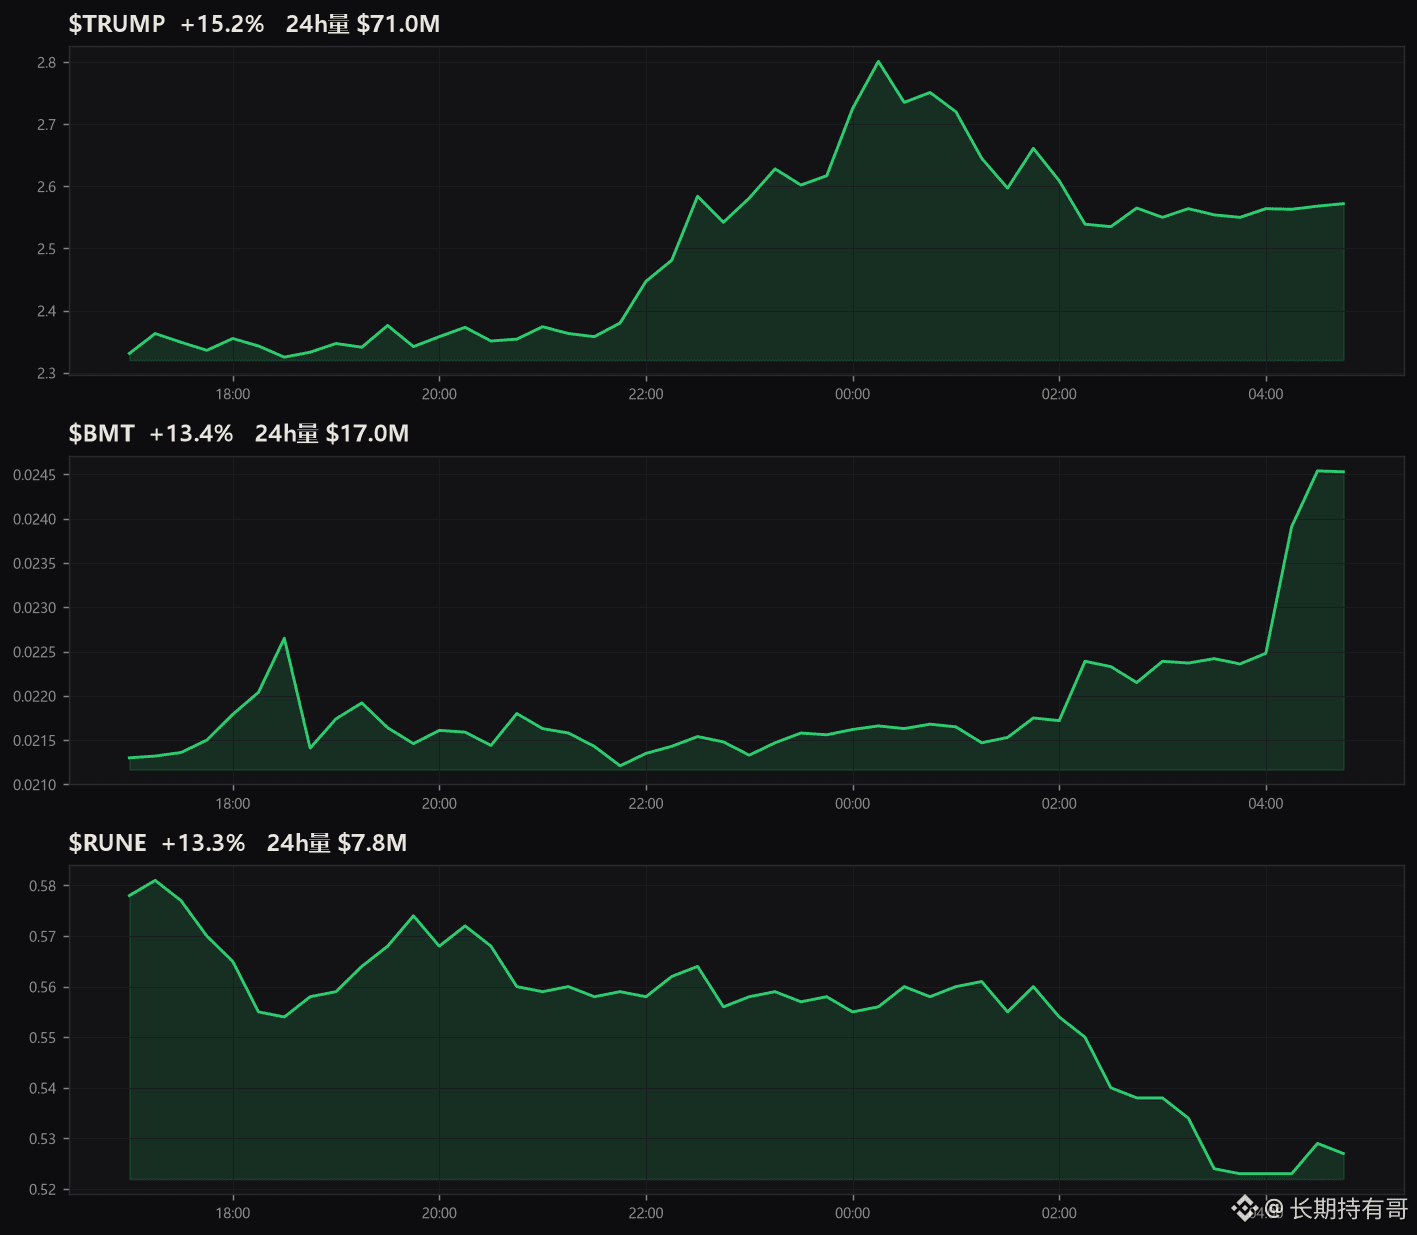Click 18:00 on the TRUMP chart time axis

pyautogui.click(x=233, y=394)
